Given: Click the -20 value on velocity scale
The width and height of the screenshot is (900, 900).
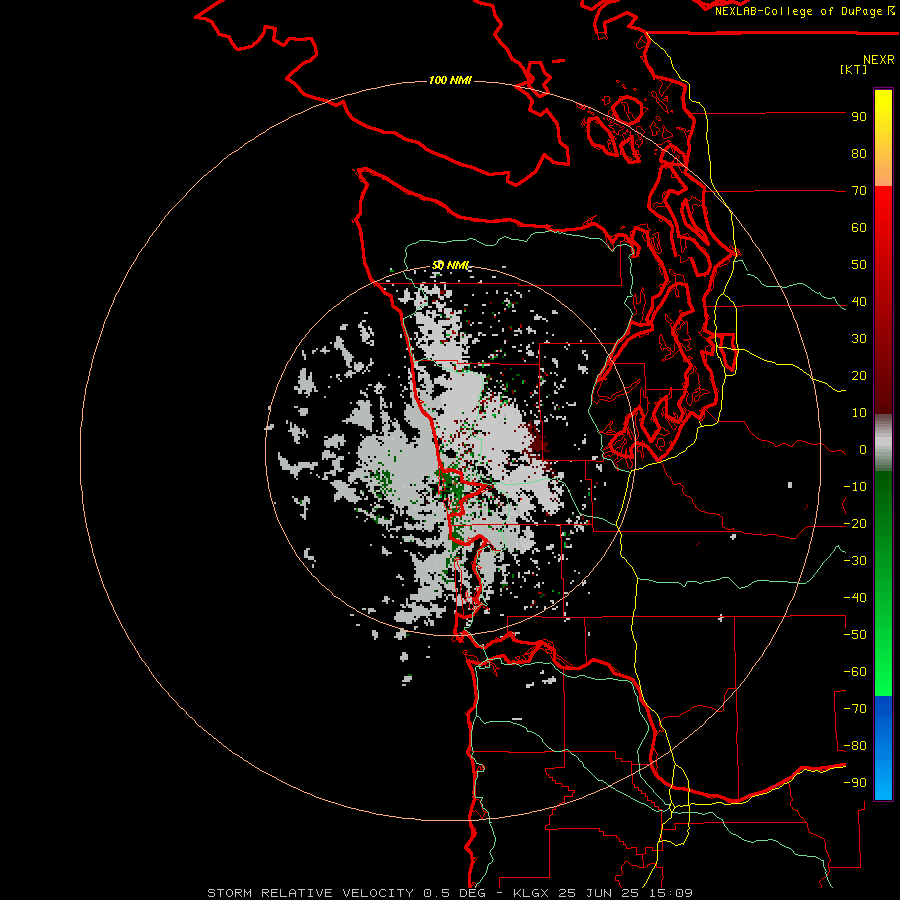Looking at the screenshot, I should [x=855, y=524].
